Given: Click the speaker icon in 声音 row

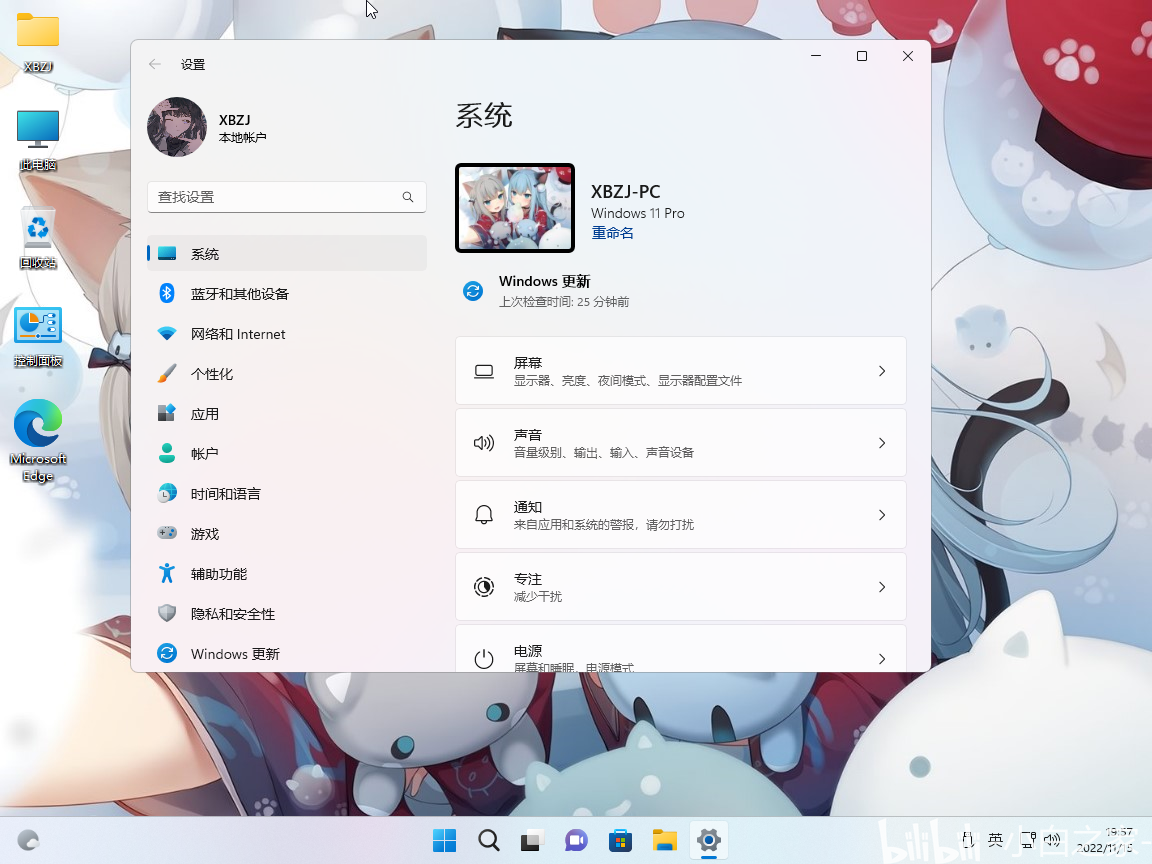Looking at the screenshot, I should pos(484,443).
